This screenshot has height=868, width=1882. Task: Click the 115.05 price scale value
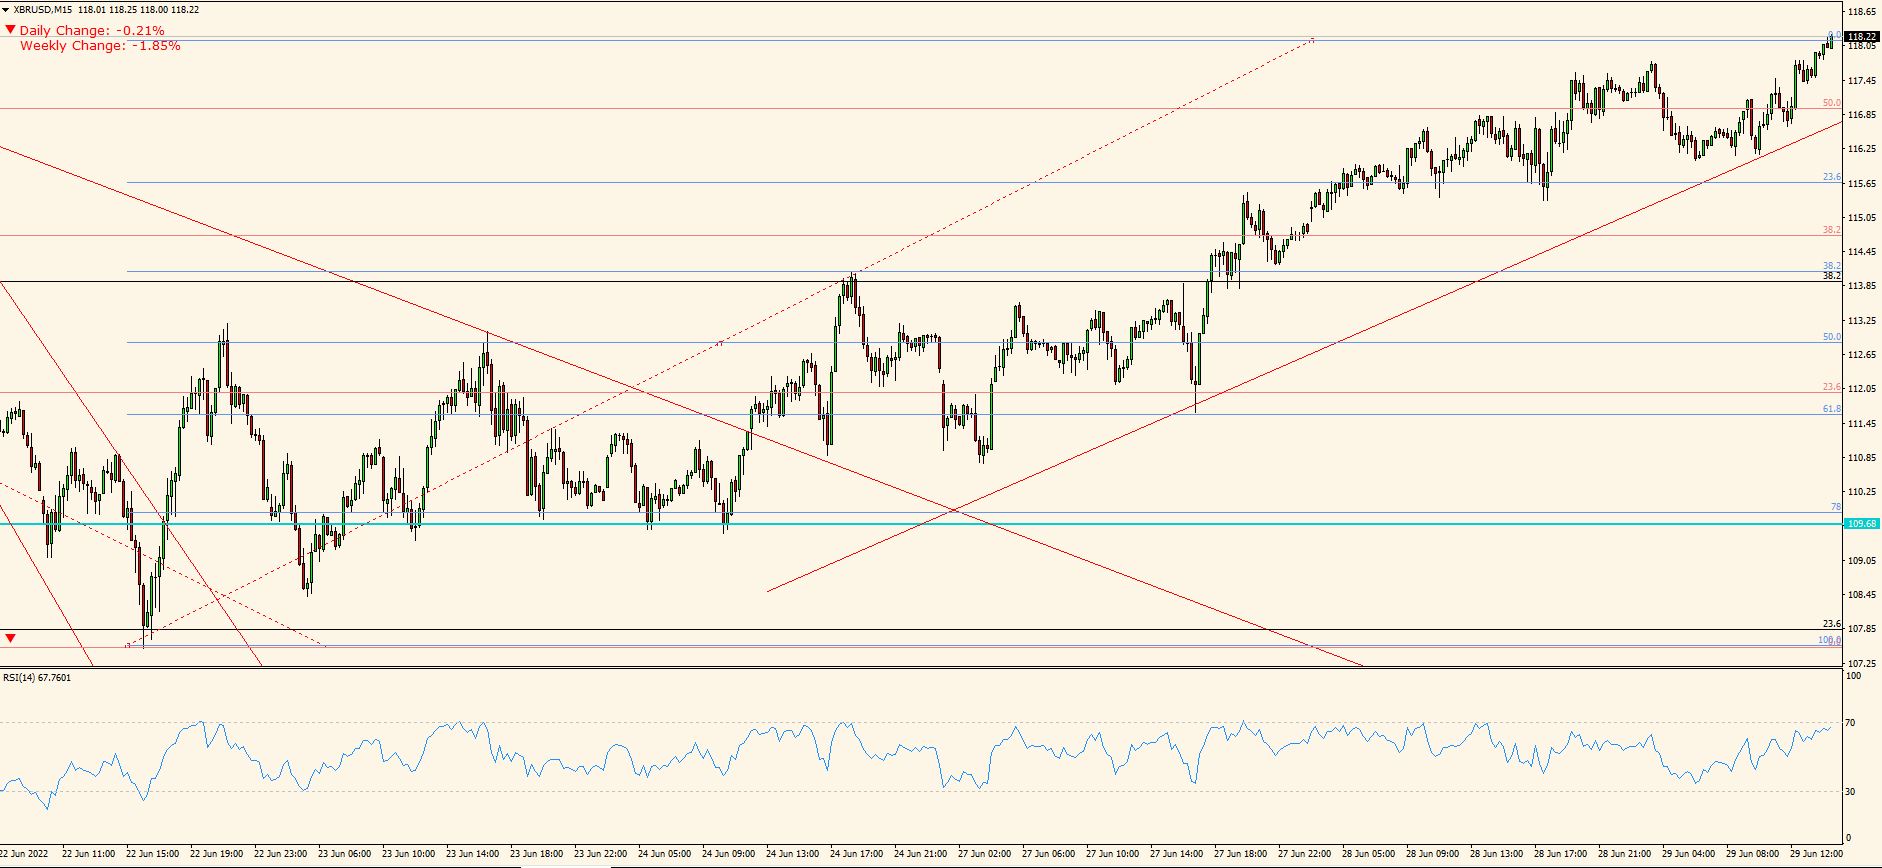click(1861, 218)
